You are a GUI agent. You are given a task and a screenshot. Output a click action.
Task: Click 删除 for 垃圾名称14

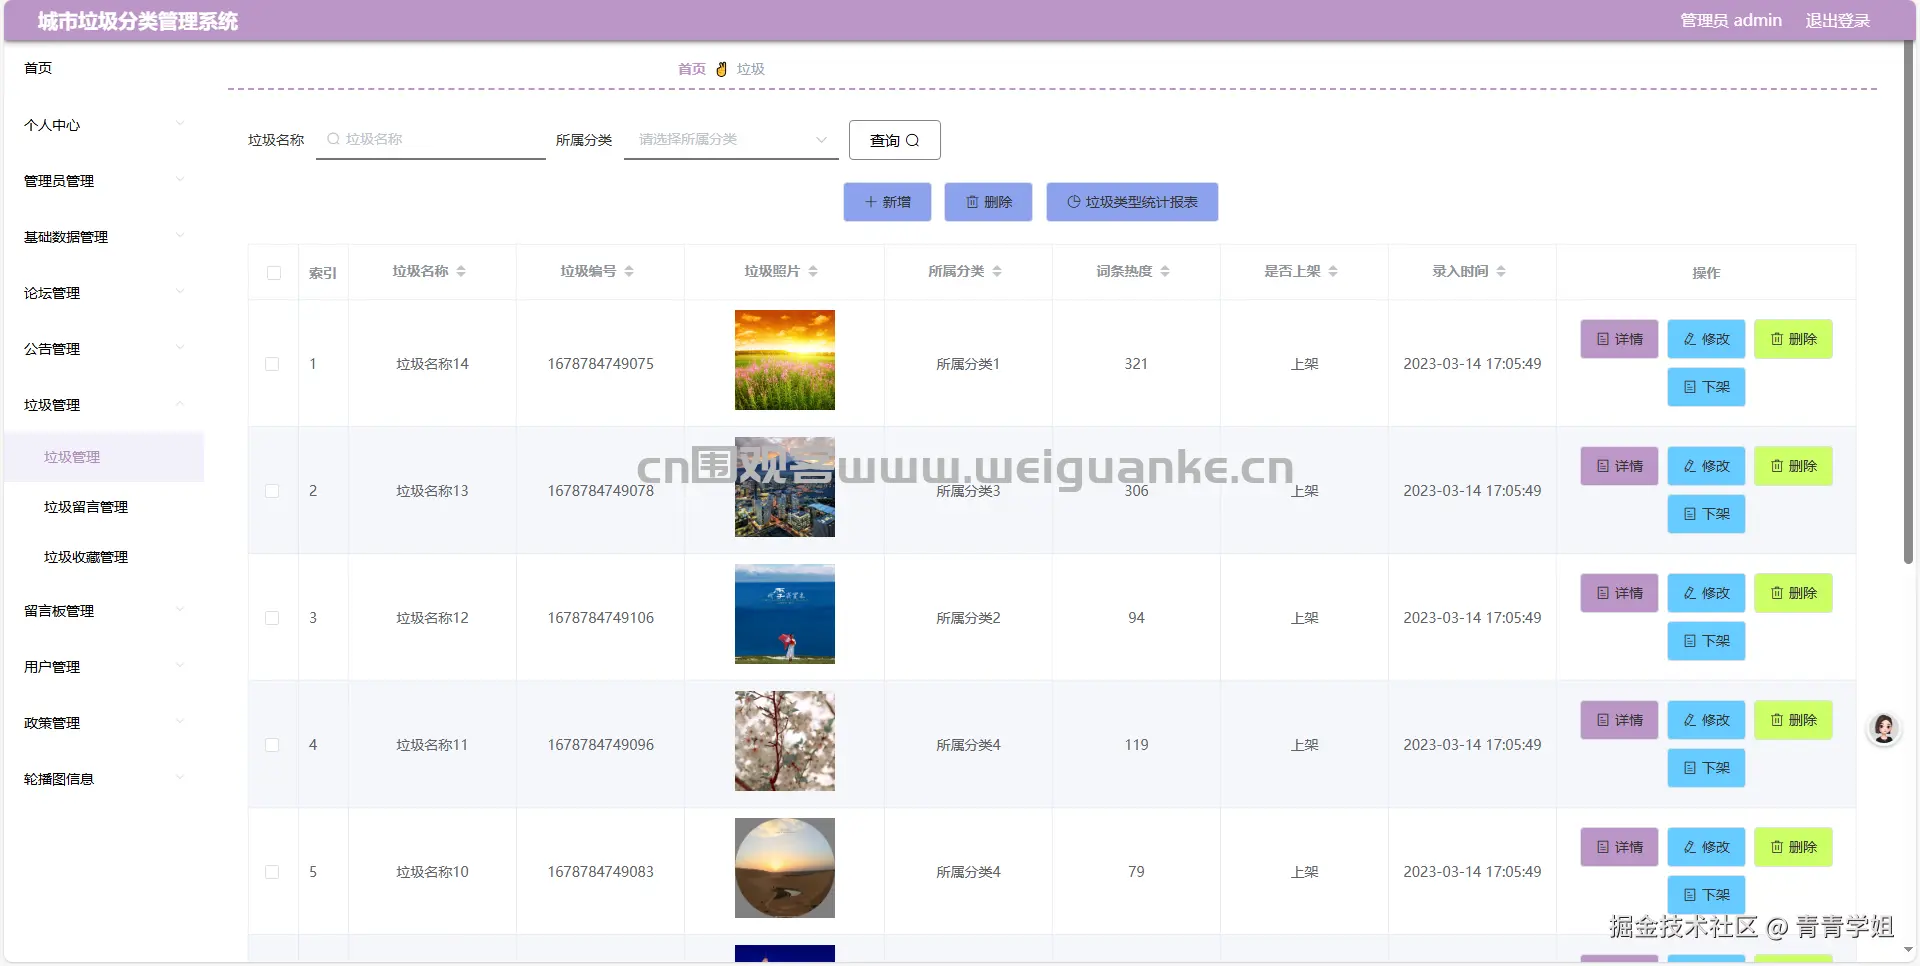(1793, 339)
